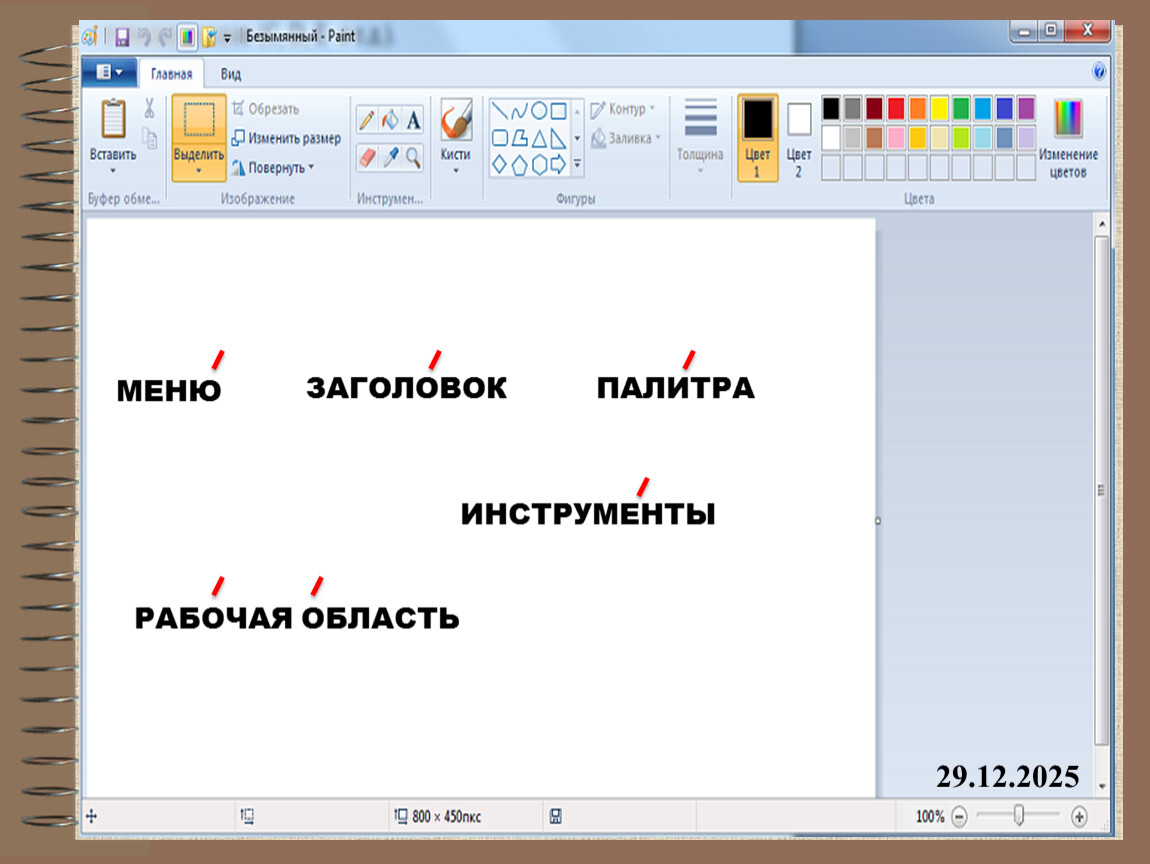1150x864 pixels.
Task: Open the Повернуть rotate dropdown
Action: [311, 168]
